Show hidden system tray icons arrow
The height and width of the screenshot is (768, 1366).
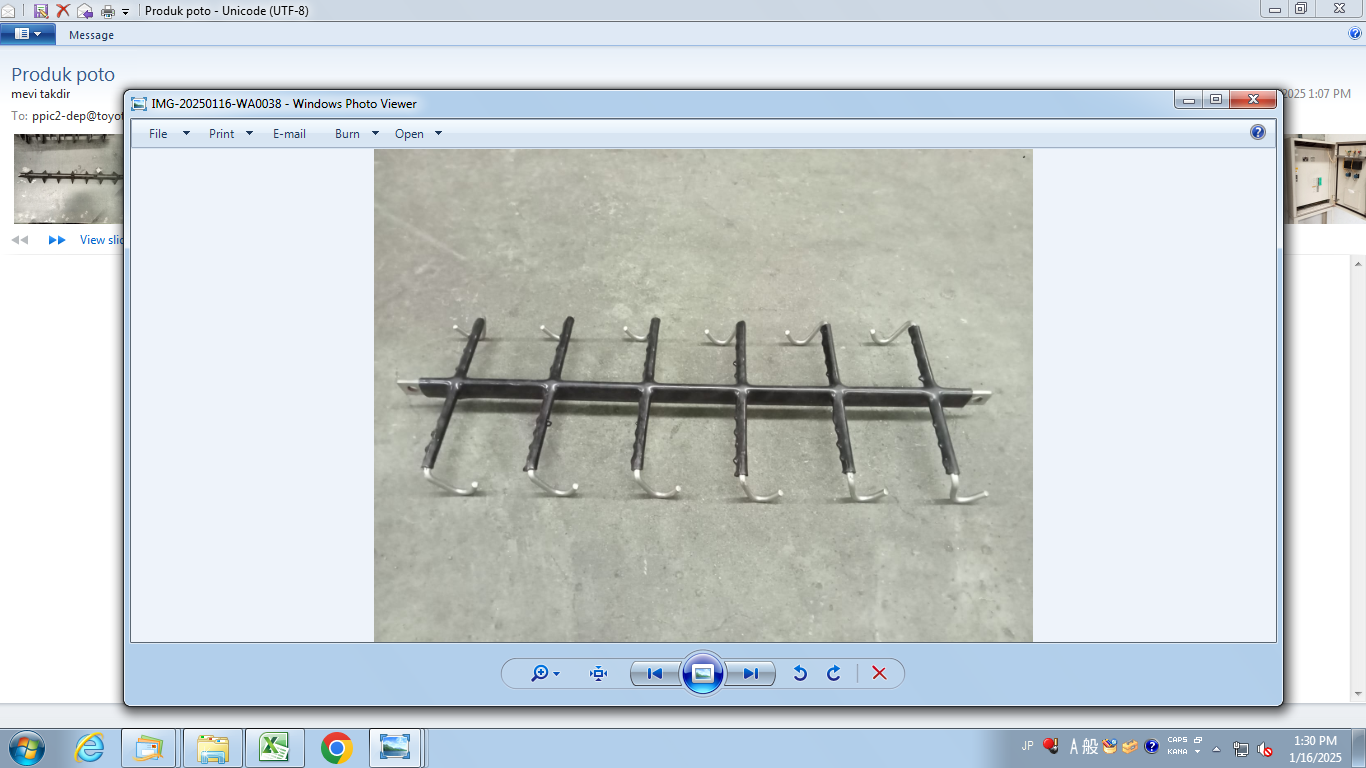point(1217,748)
